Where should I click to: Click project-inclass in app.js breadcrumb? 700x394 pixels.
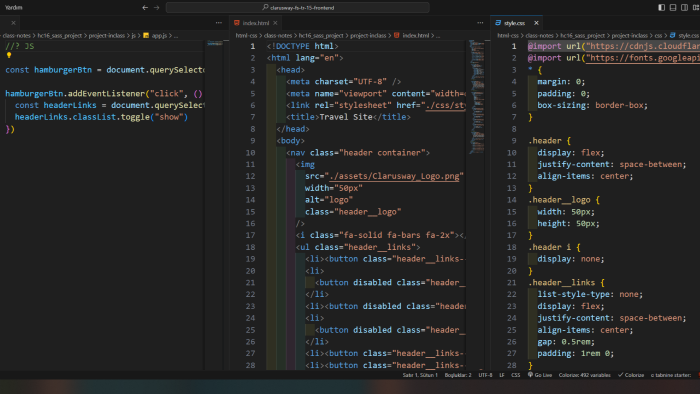point(107,36)
